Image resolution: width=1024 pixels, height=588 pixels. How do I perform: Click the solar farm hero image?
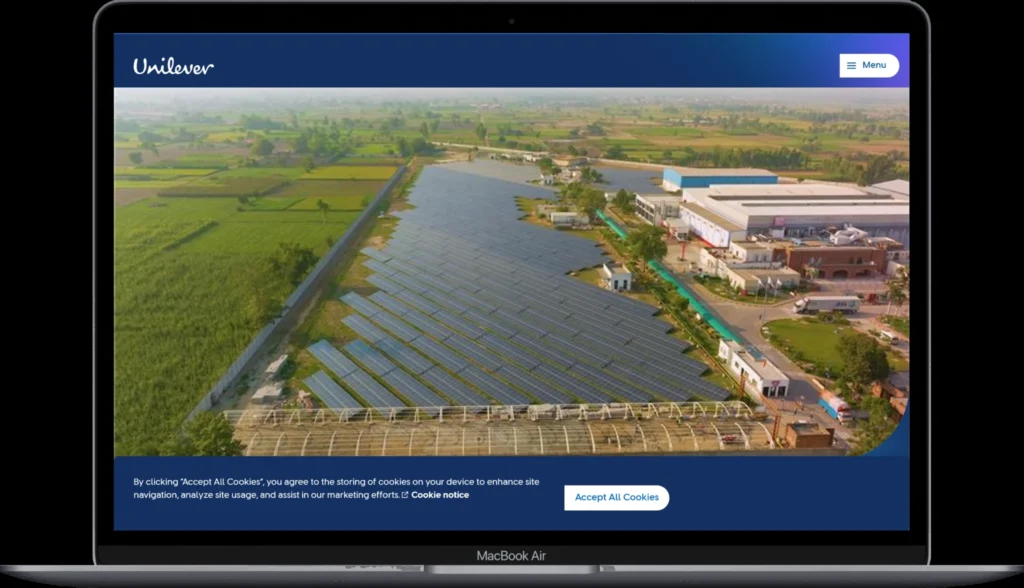(511, 272)
